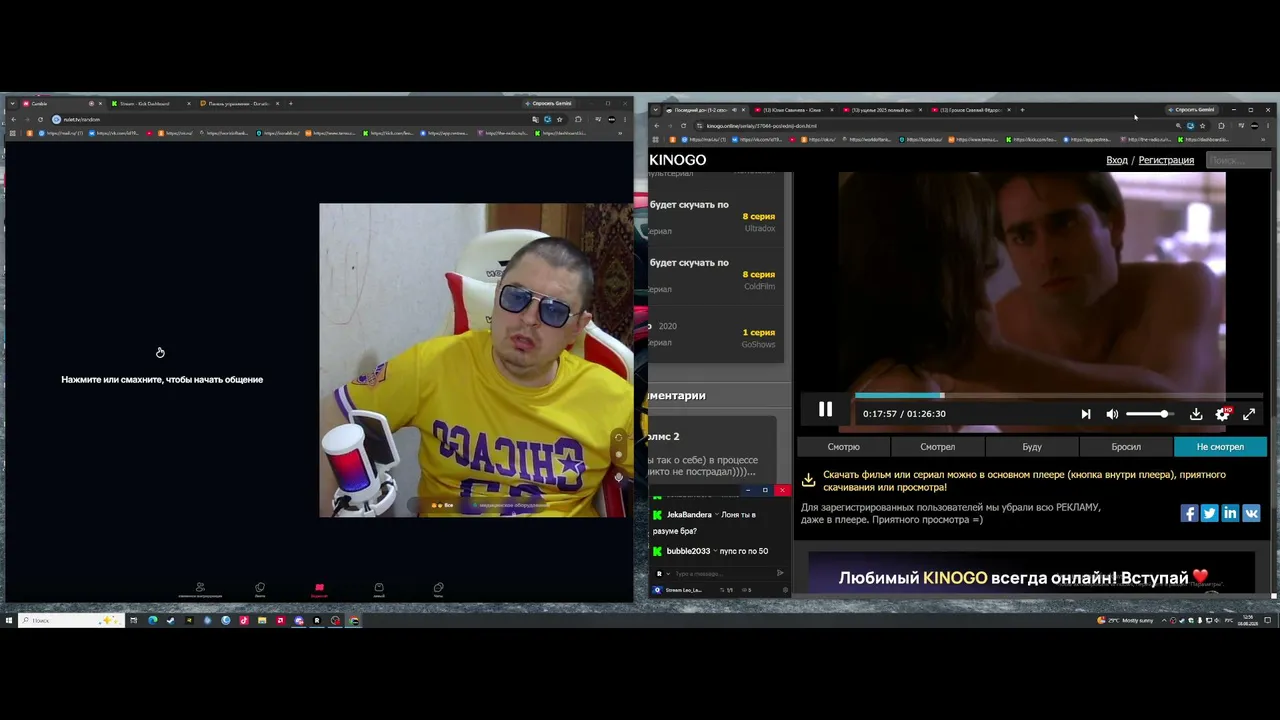Open the Windows Start menu
Image resolution: width=1280 pixels, height=720 pixels.
pyautogui.click(x=9, y=621)
